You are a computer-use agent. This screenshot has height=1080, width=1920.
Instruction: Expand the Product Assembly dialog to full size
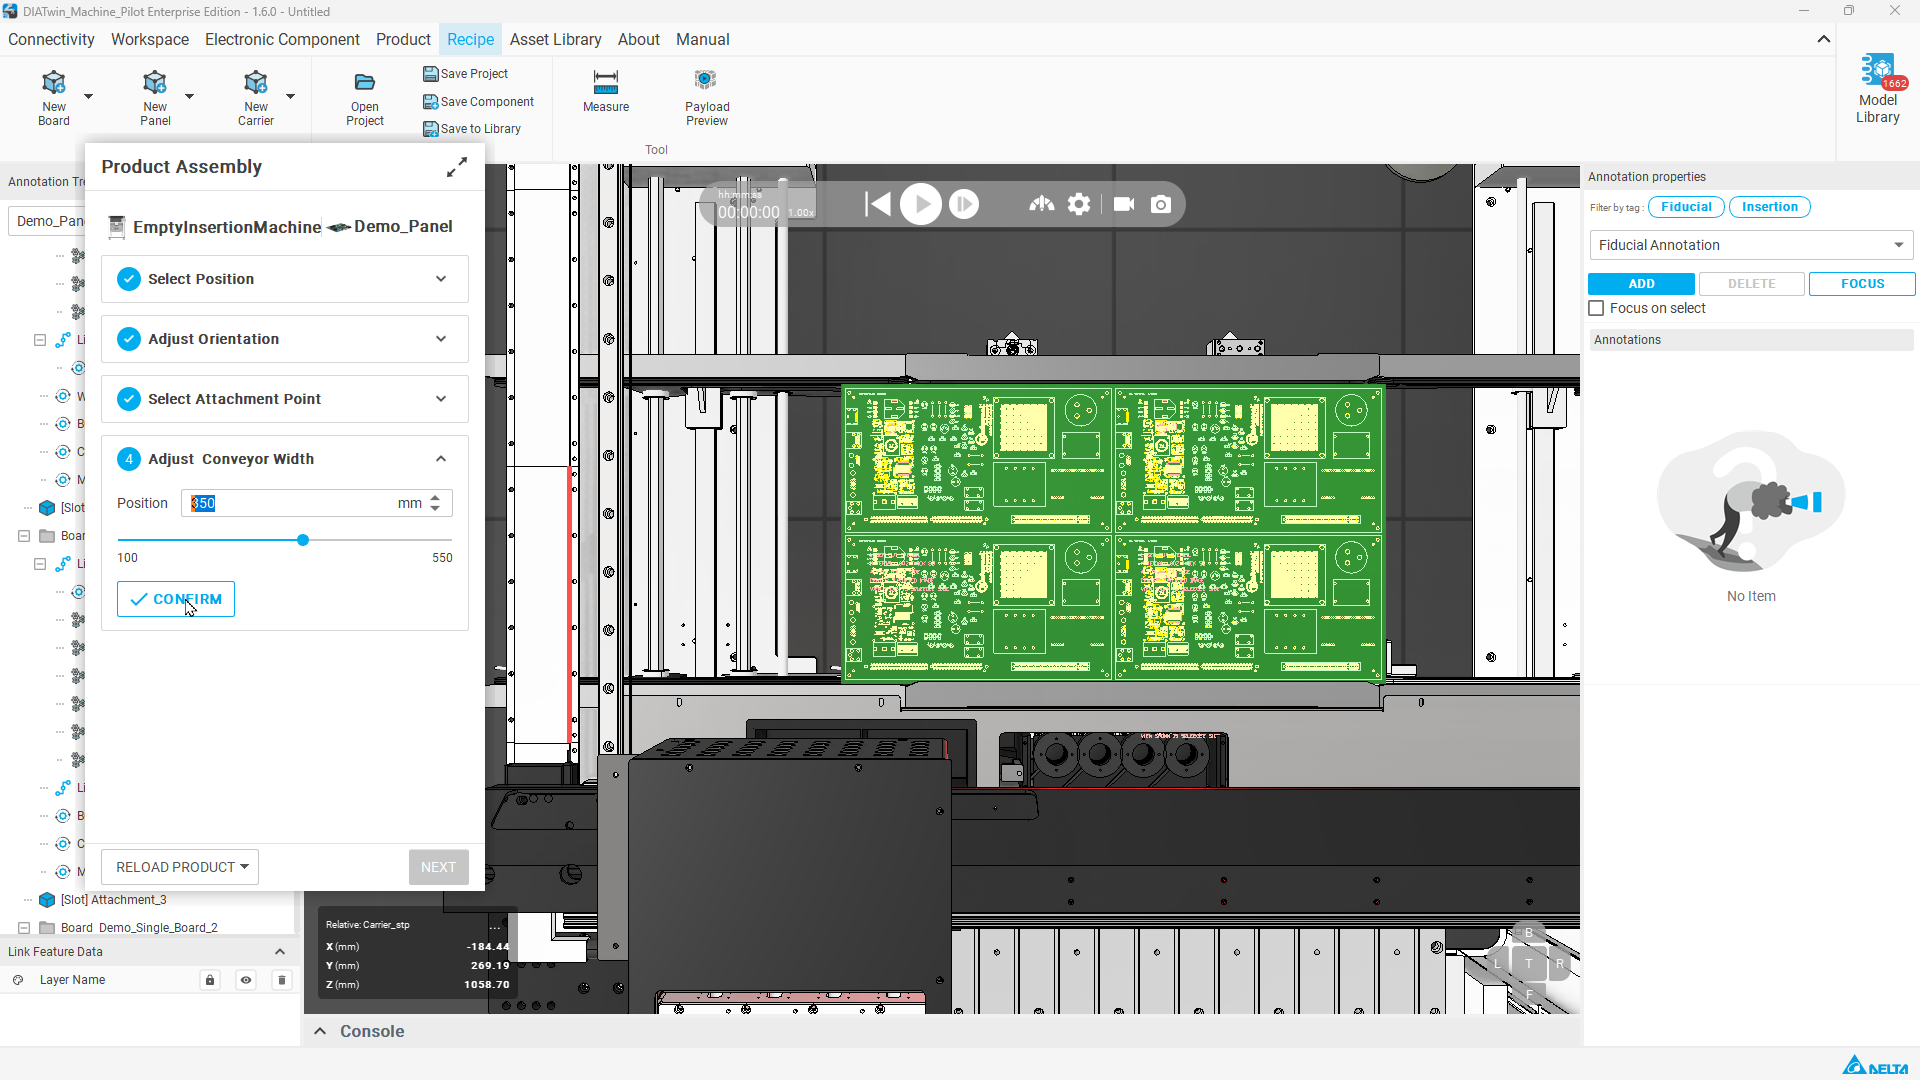[x=457, y=167]
